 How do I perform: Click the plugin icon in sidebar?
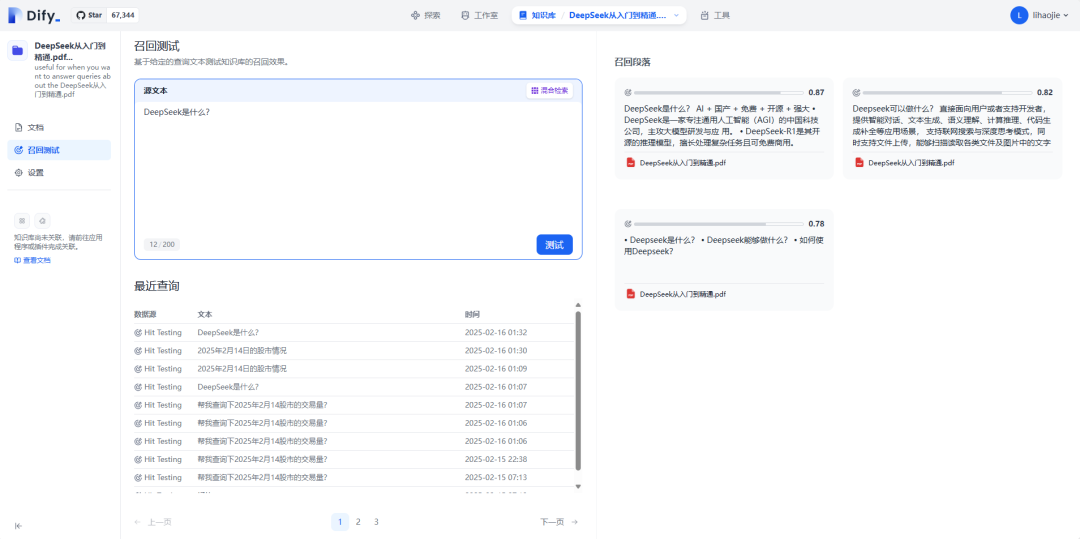click(x=43, y=221)
